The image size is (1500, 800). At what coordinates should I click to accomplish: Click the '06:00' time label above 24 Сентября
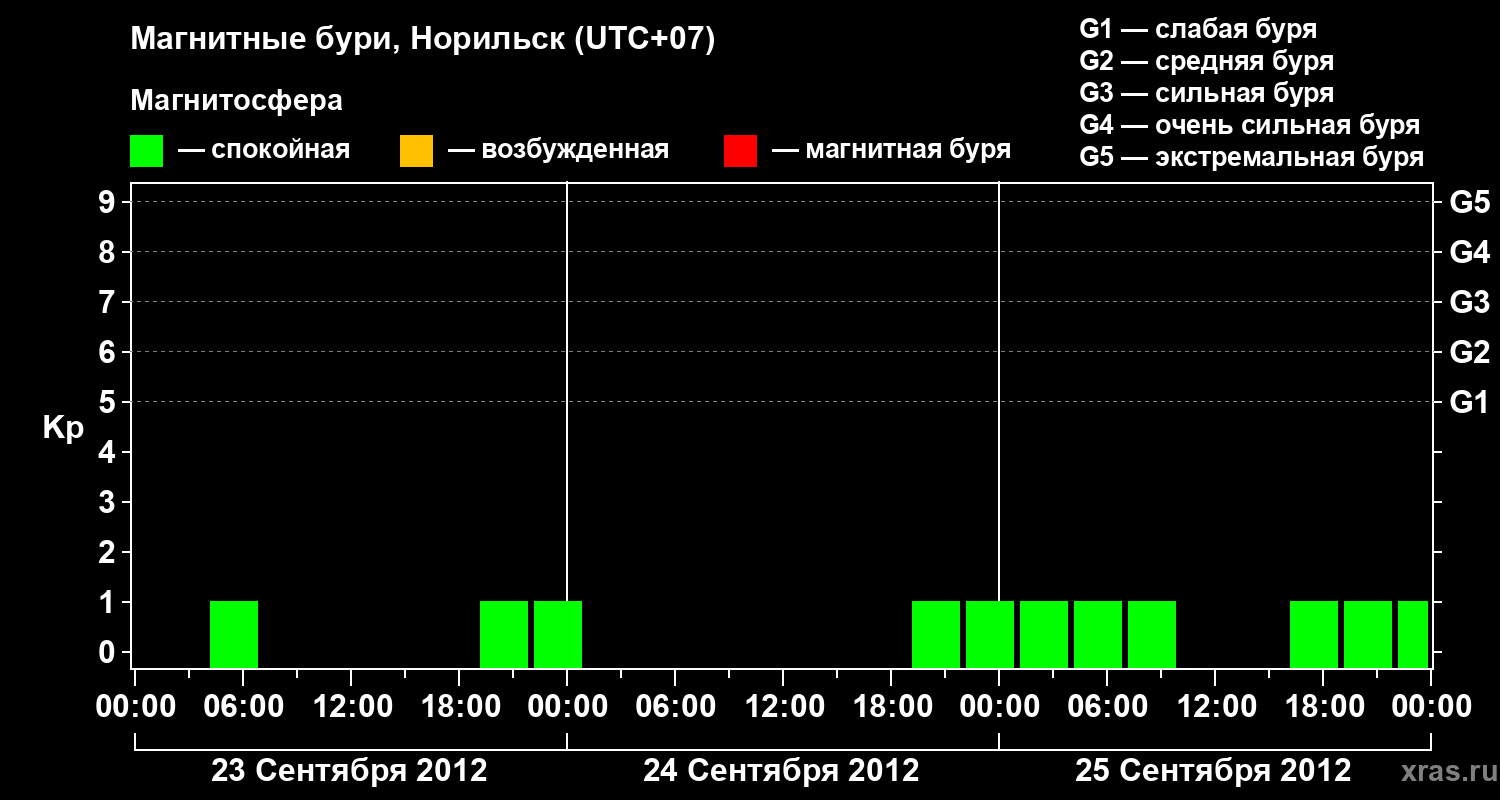pyautogui.click(x=675, y=707)
